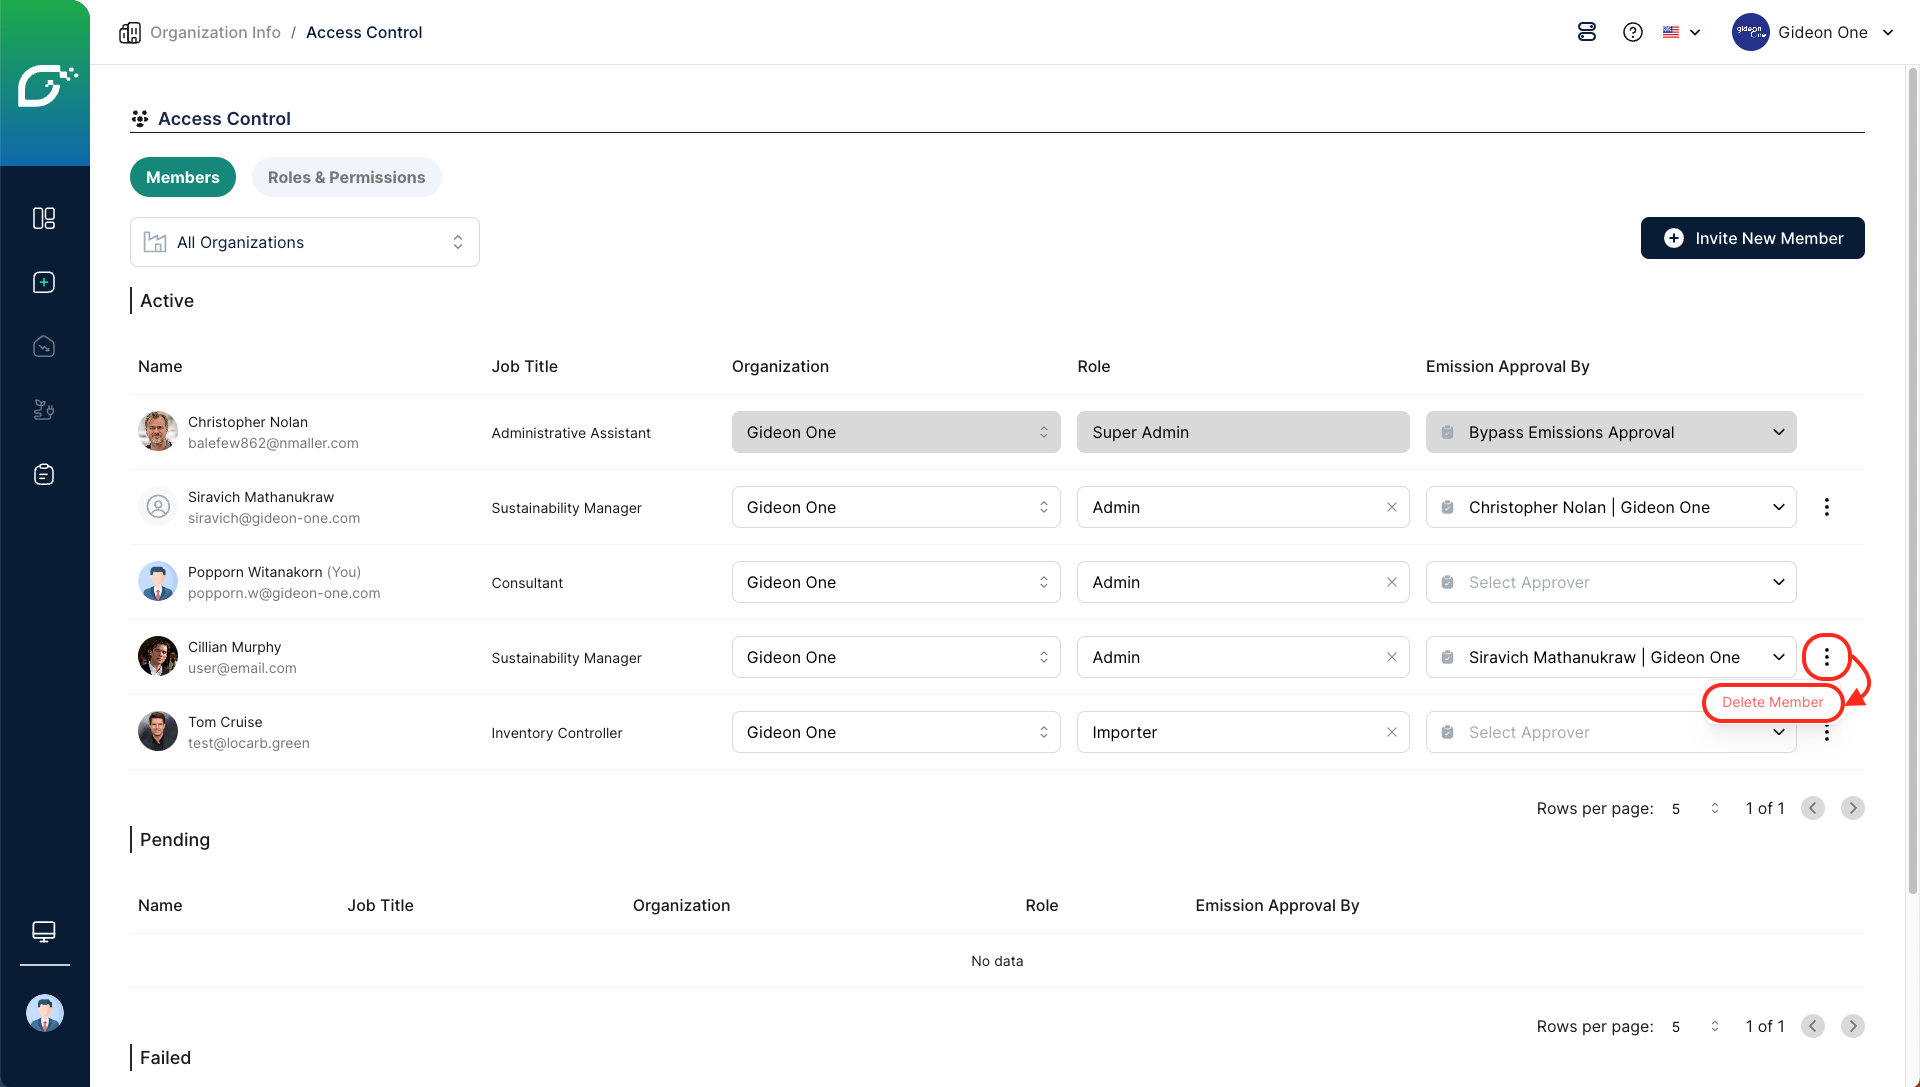Open the clipboard report icon in sidebar
This screenshot has height=1087, width=1920.
click(44, 474)
